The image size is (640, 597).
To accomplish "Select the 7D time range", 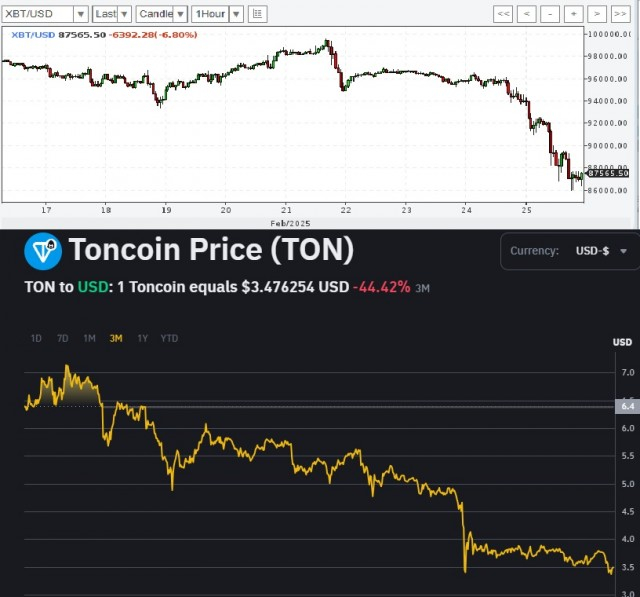I will [x=63, y=338].
